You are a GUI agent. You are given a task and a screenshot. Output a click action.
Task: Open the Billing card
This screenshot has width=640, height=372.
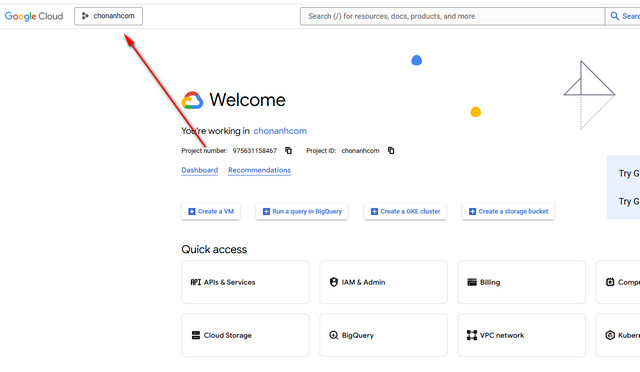(x=521, y=282)
